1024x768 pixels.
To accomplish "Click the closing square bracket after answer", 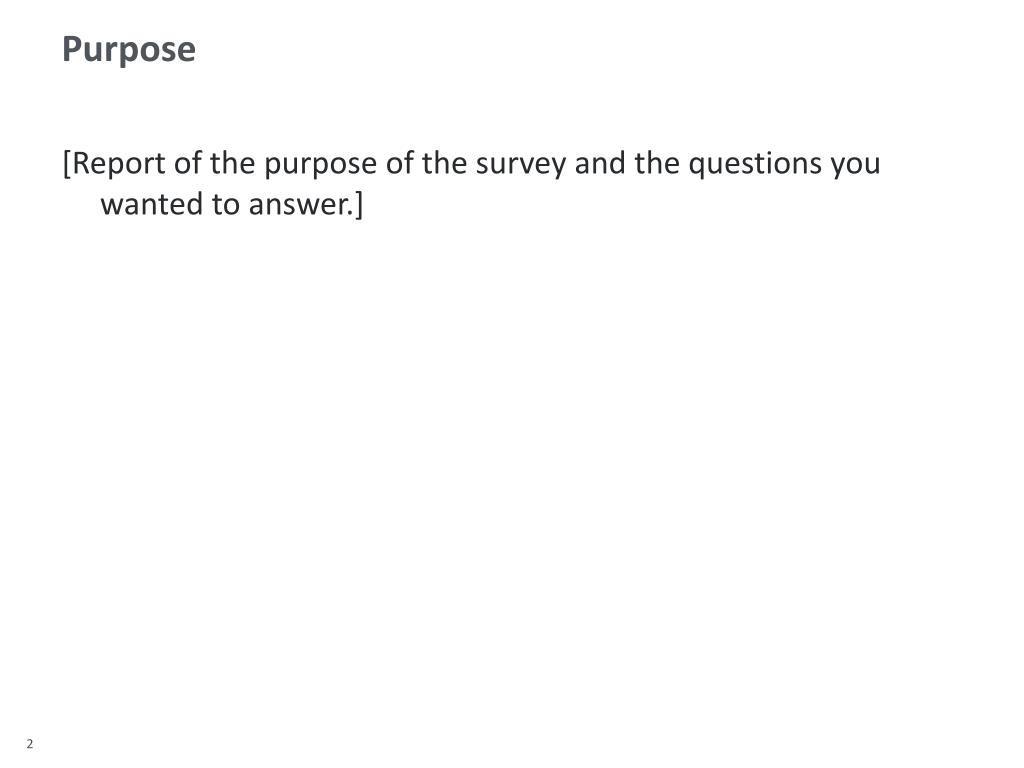I will pos(359,205).
